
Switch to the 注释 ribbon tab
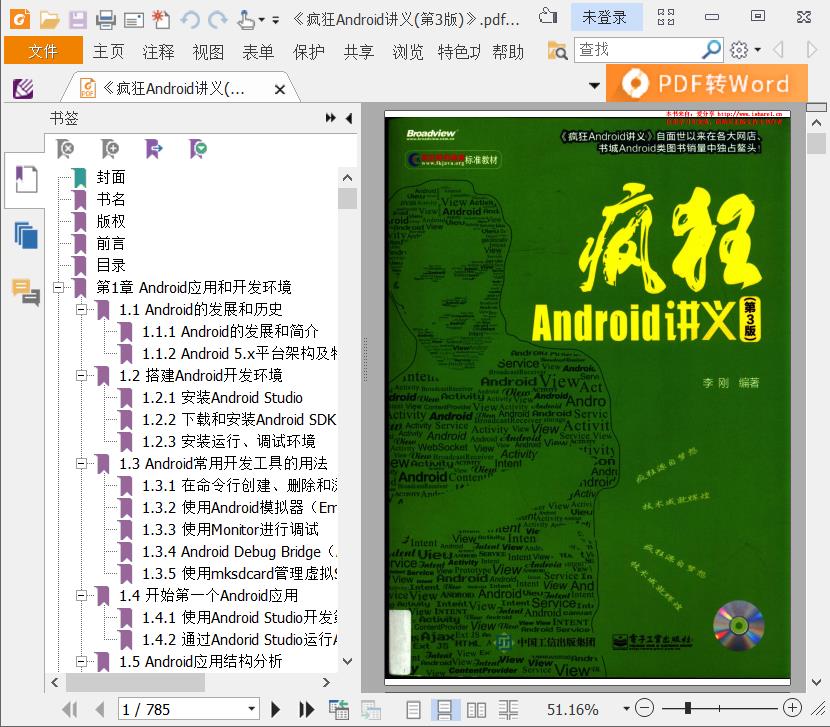pyautogui.click(x=158, y=52)
